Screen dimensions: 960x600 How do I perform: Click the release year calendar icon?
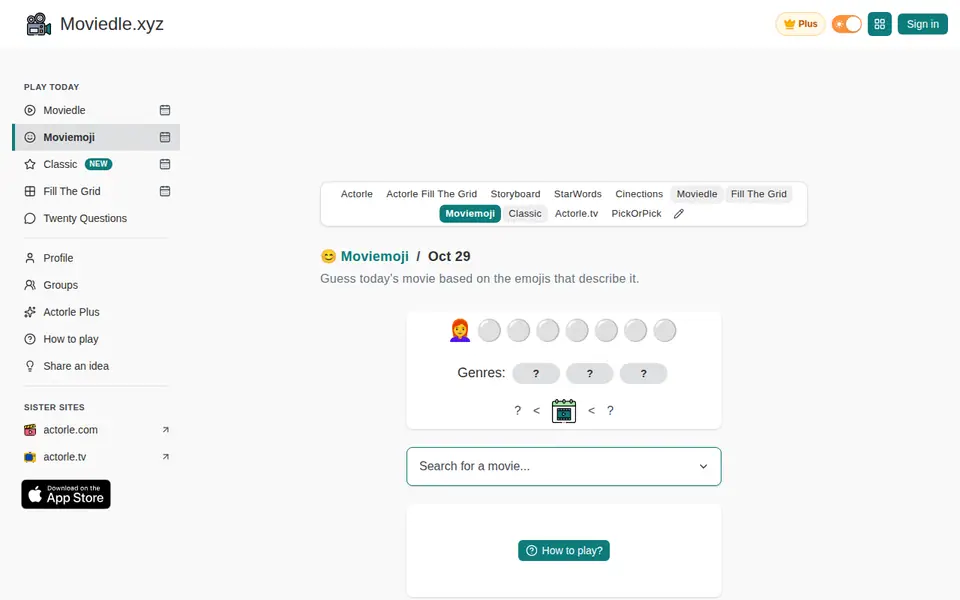click(x=564, y=411)
